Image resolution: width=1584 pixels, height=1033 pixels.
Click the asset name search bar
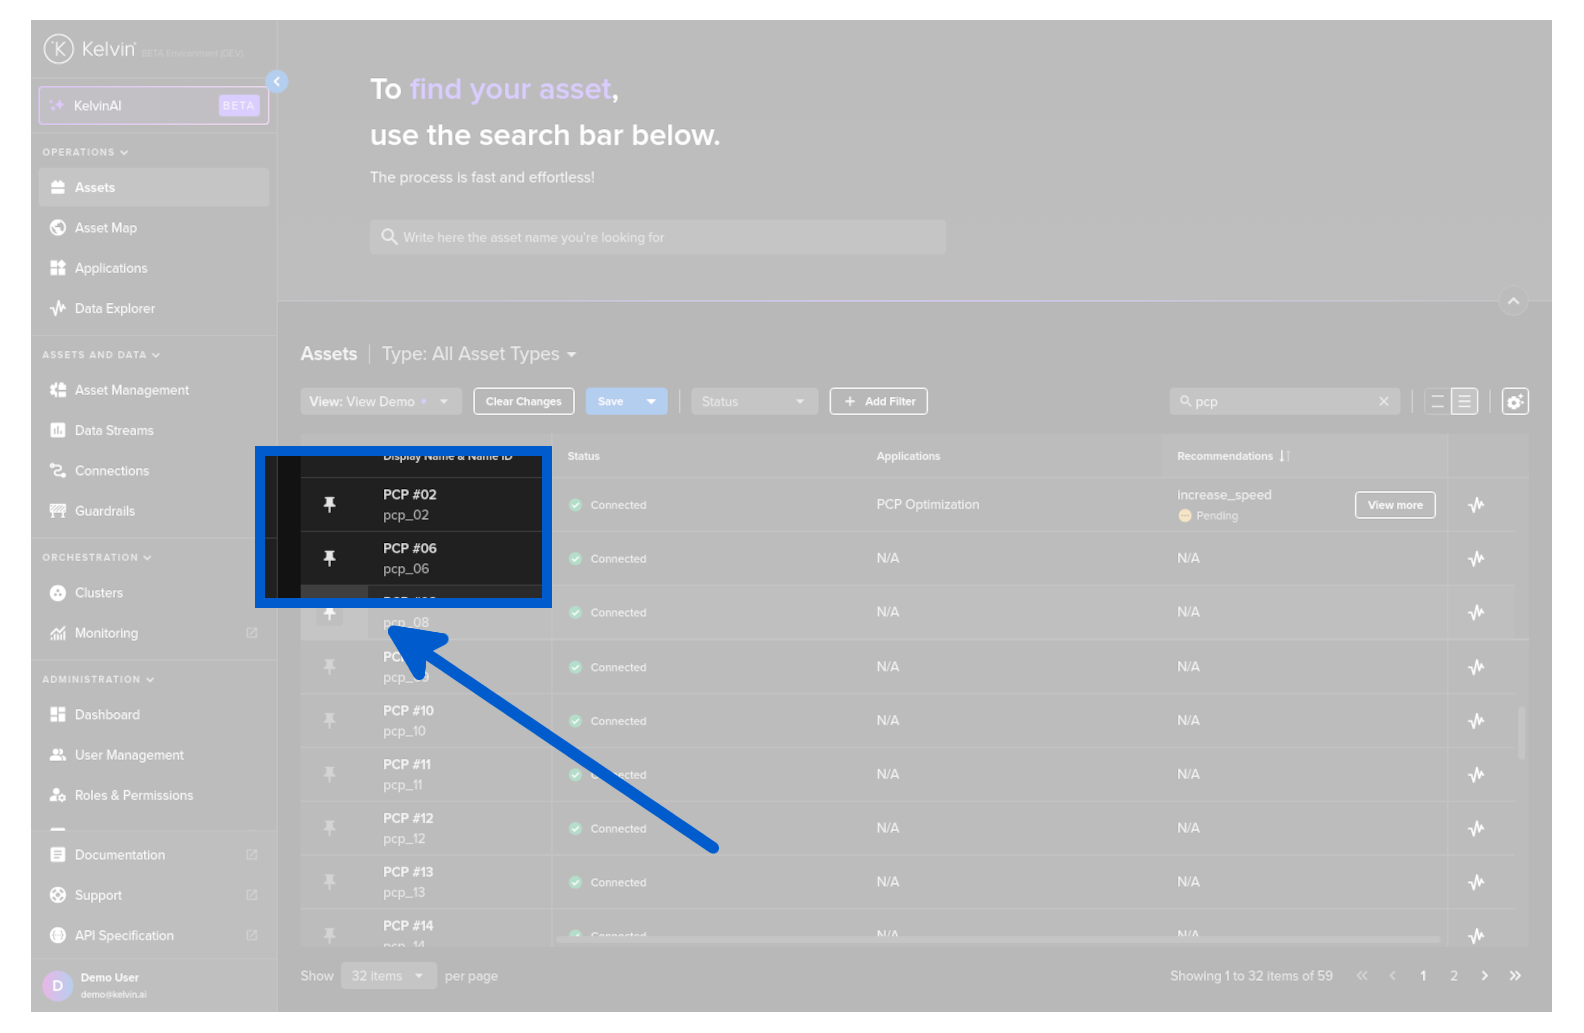pos(657,238)
